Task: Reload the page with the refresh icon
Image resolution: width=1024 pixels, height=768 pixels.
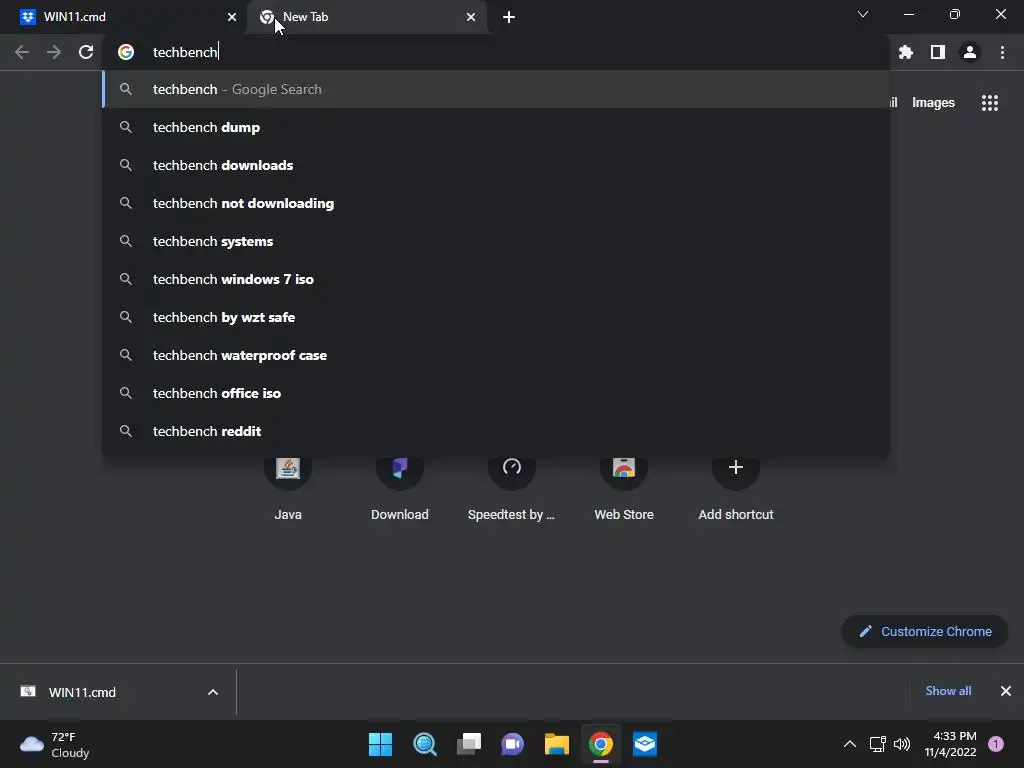Action: pyautogui.click(x=86, y=52)
